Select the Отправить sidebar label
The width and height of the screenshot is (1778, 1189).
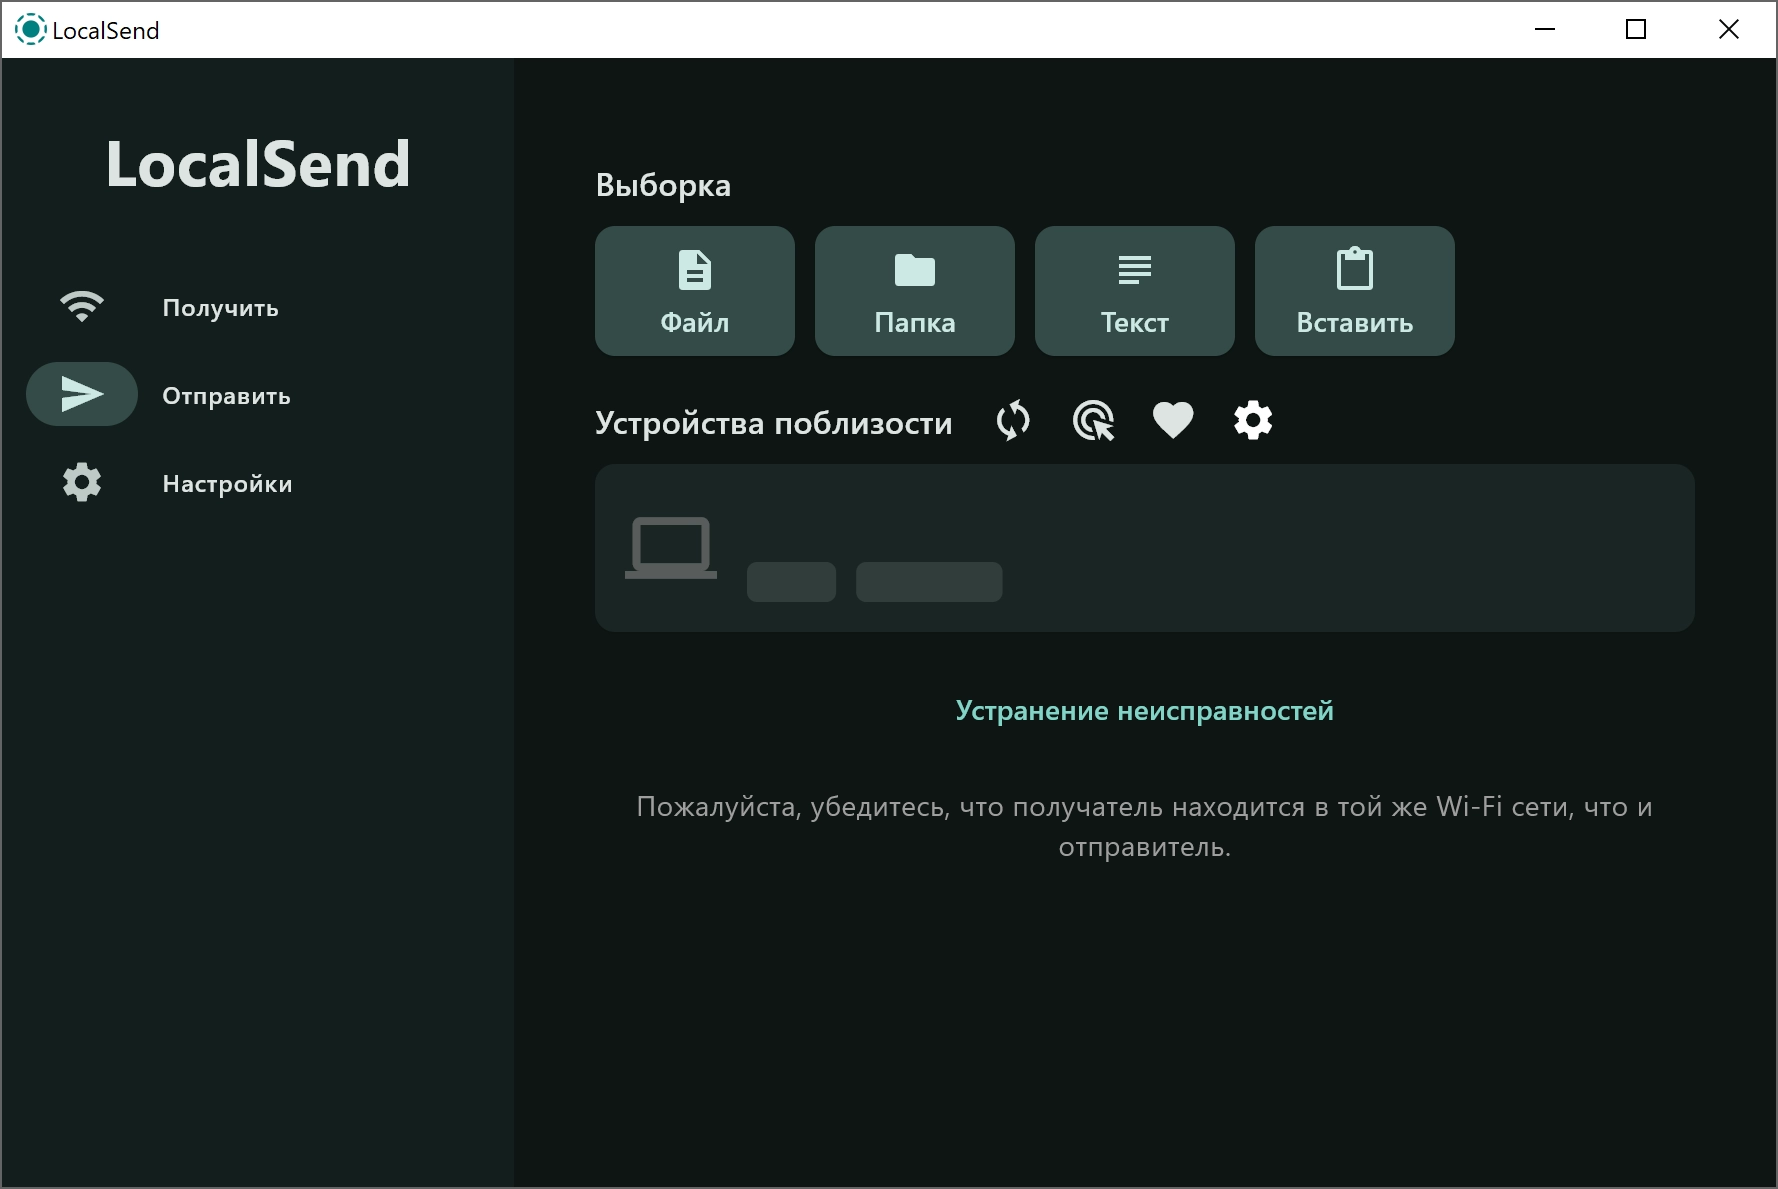(x=226, y=396)
